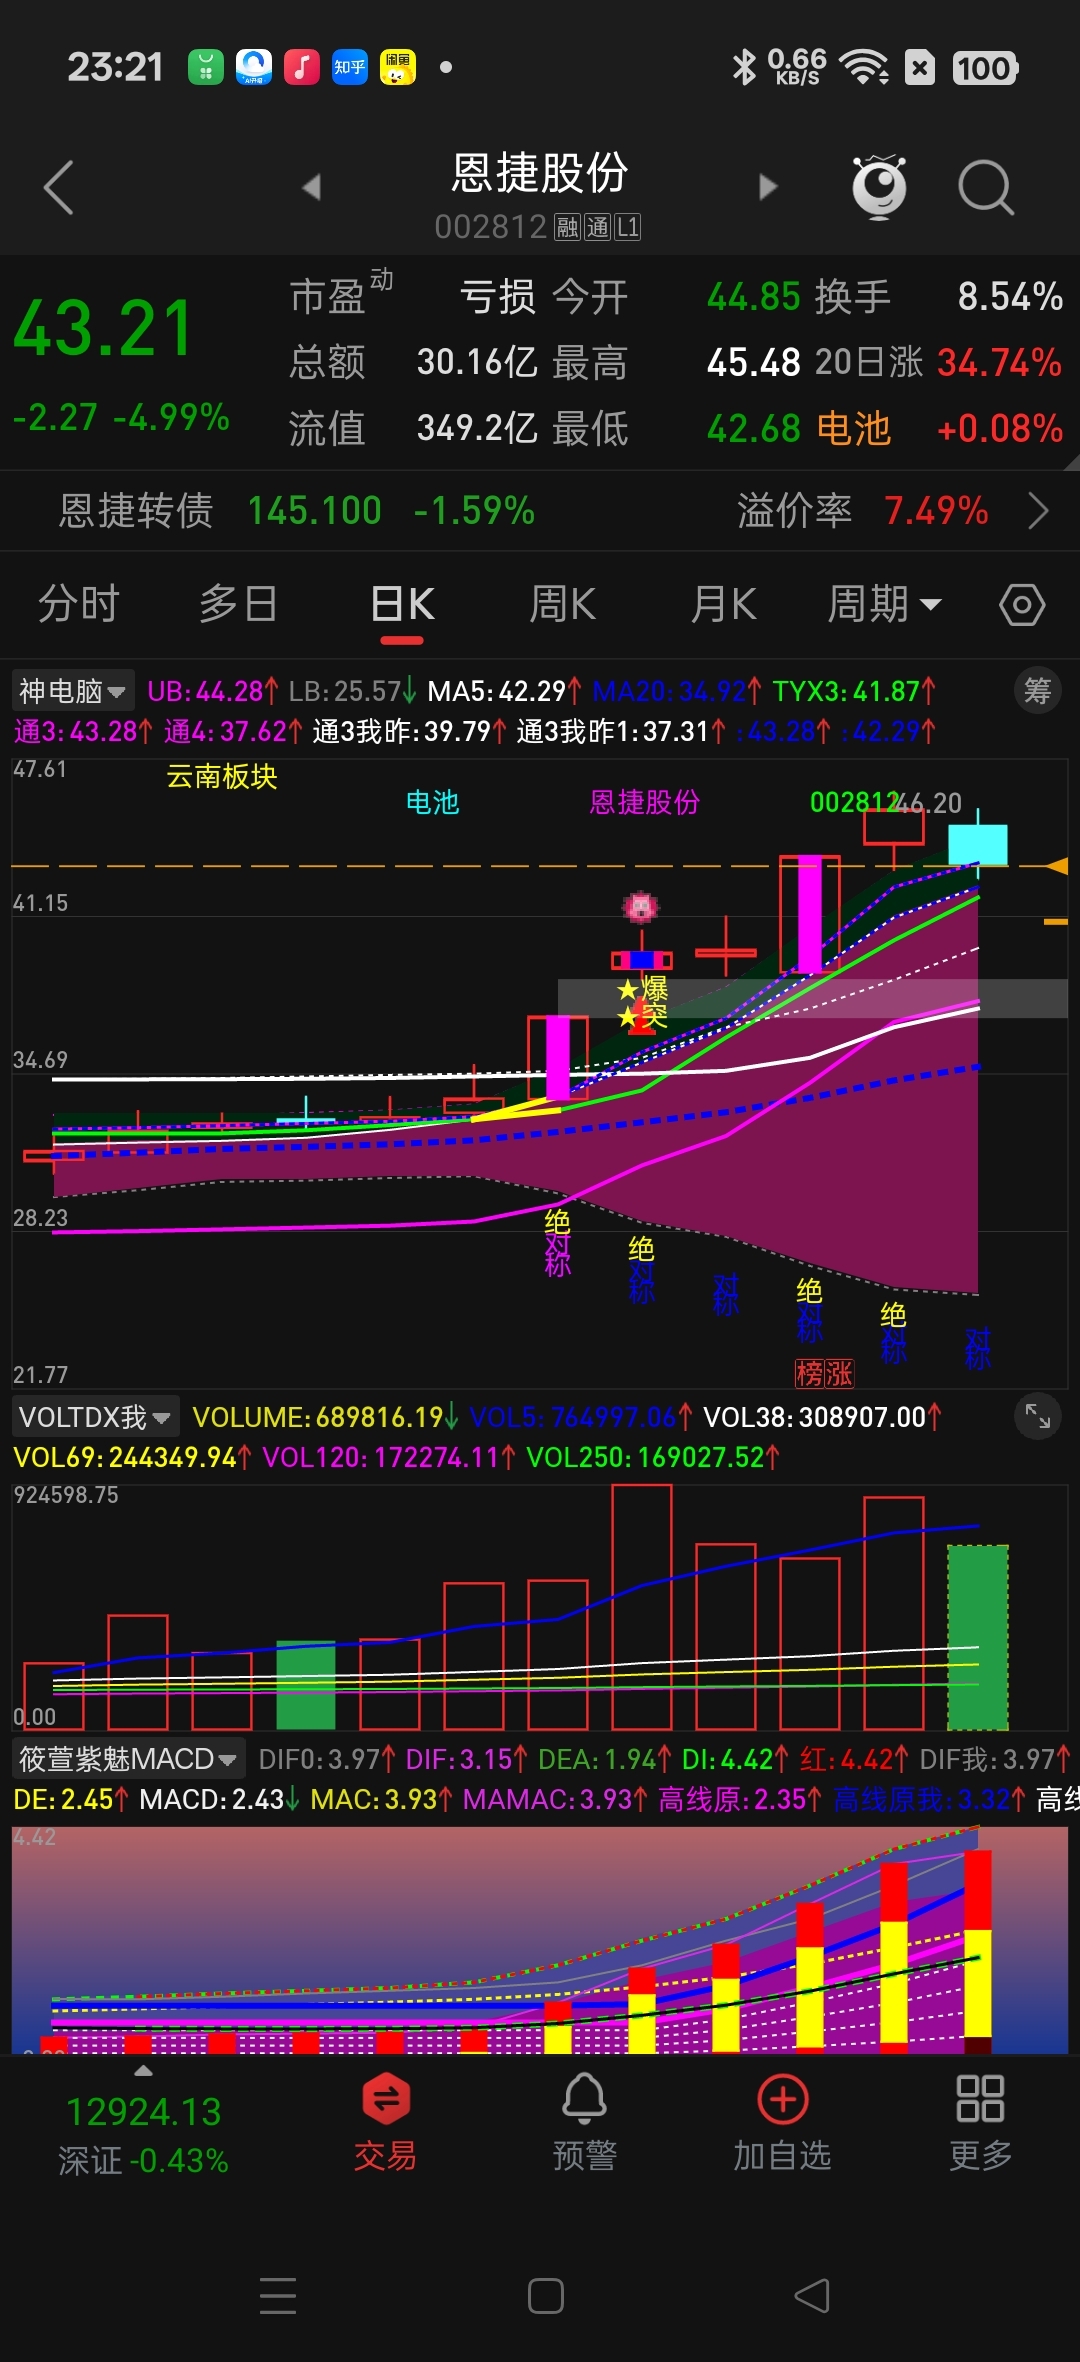This screenshot has height=2362, width=1080.
Task: Tap the Android back triangle button
Action: click(812, 2295)
